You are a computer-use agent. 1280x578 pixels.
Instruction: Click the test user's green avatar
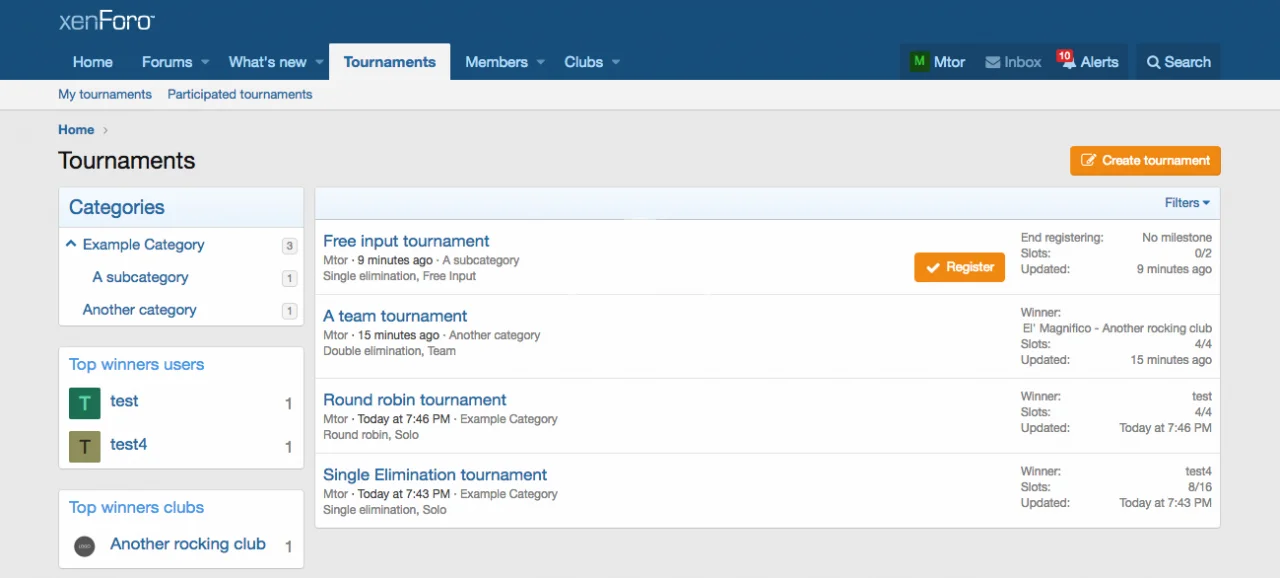point(85,403)
